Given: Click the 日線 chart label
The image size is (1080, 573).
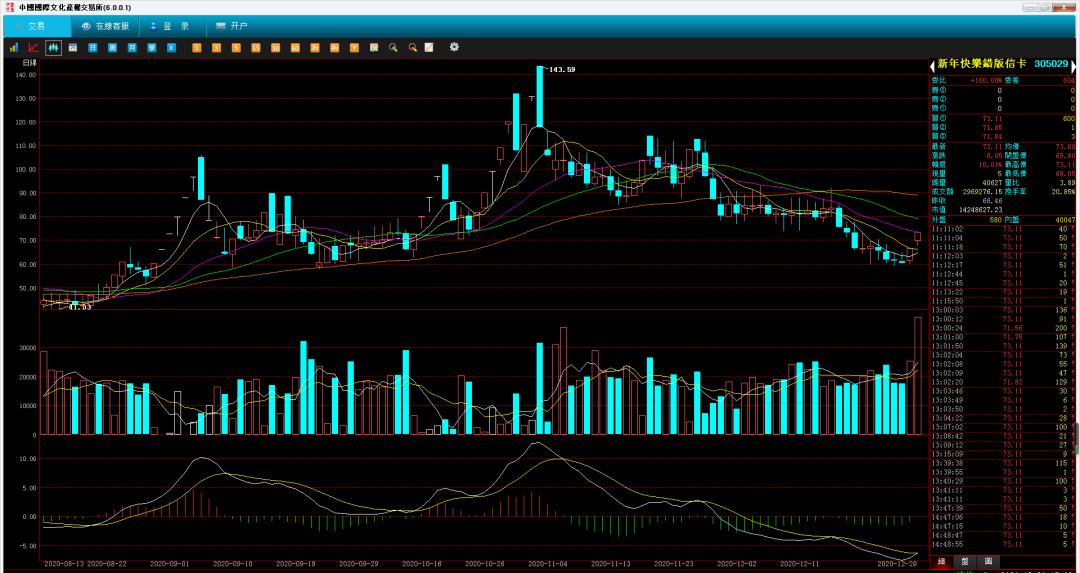Looking at the screenshot, I should click(30, 63).
